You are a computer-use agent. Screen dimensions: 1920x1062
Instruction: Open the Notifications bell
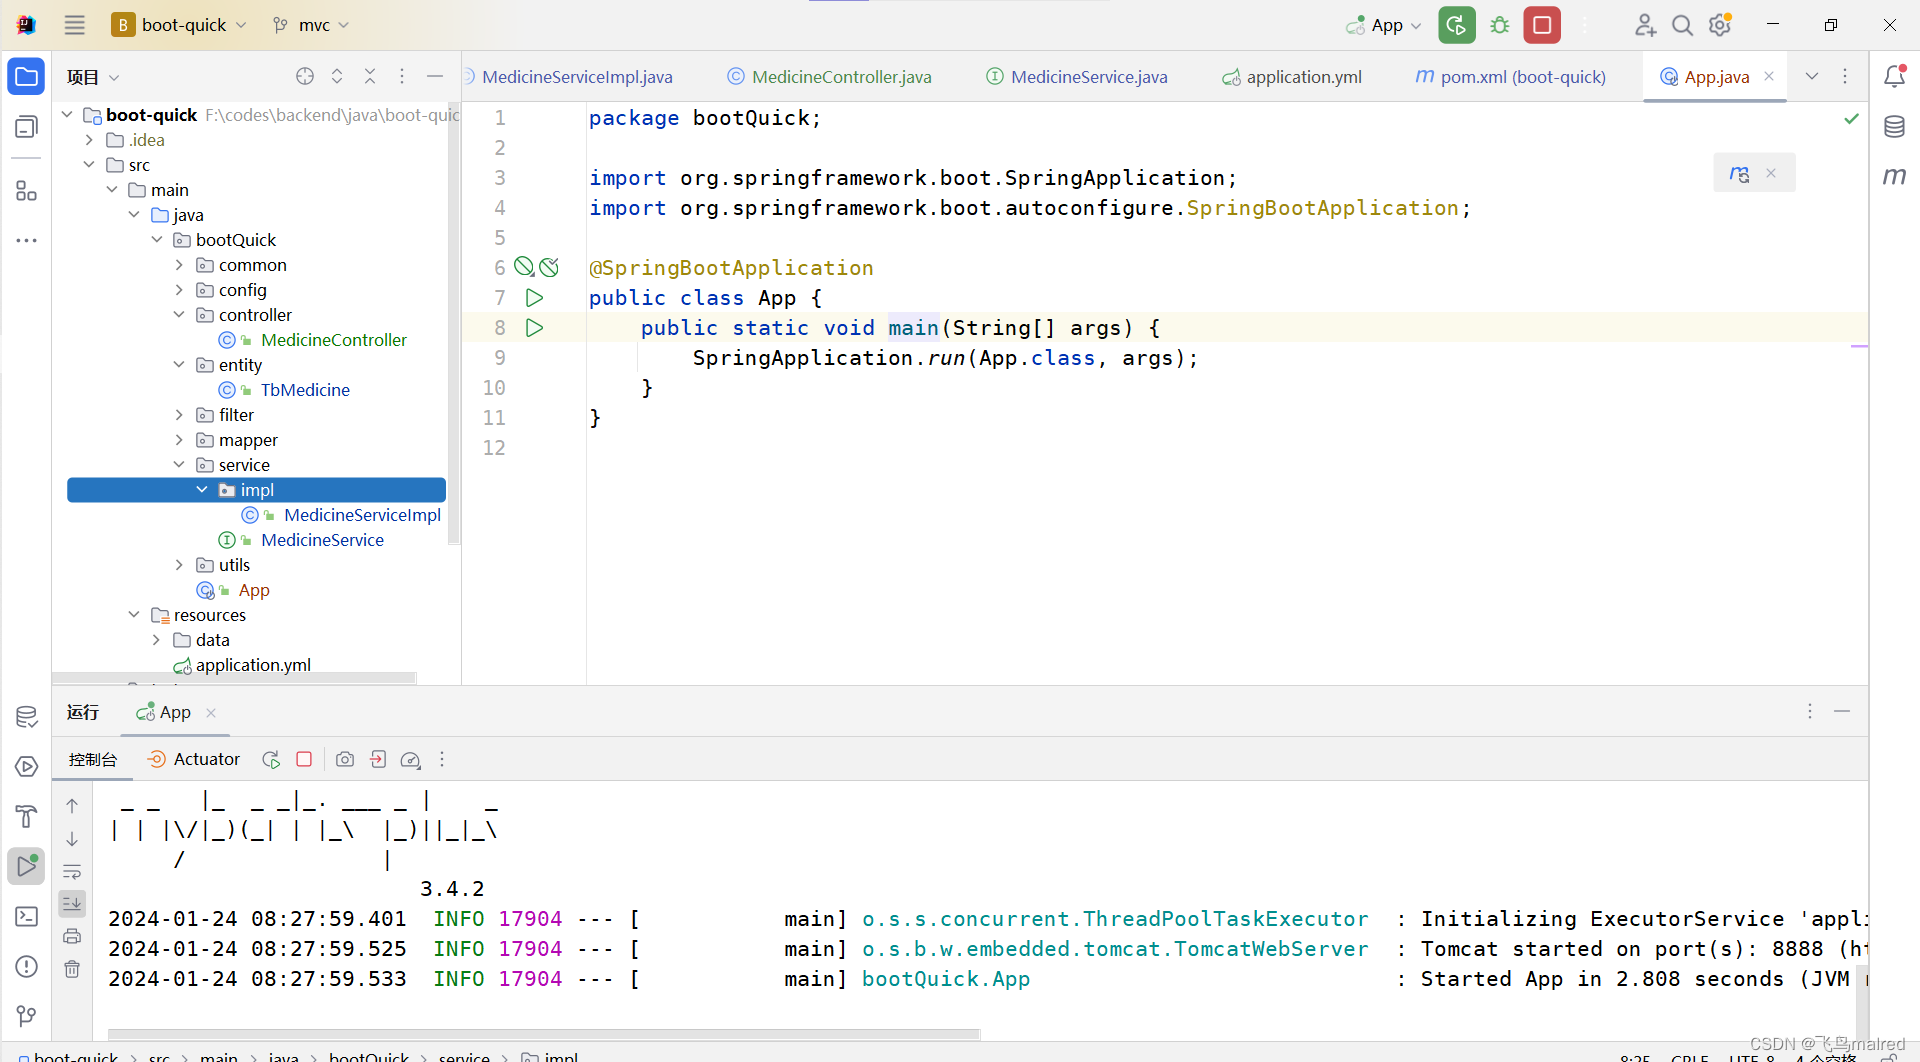pyautogui.click(x=1894, y=76)
